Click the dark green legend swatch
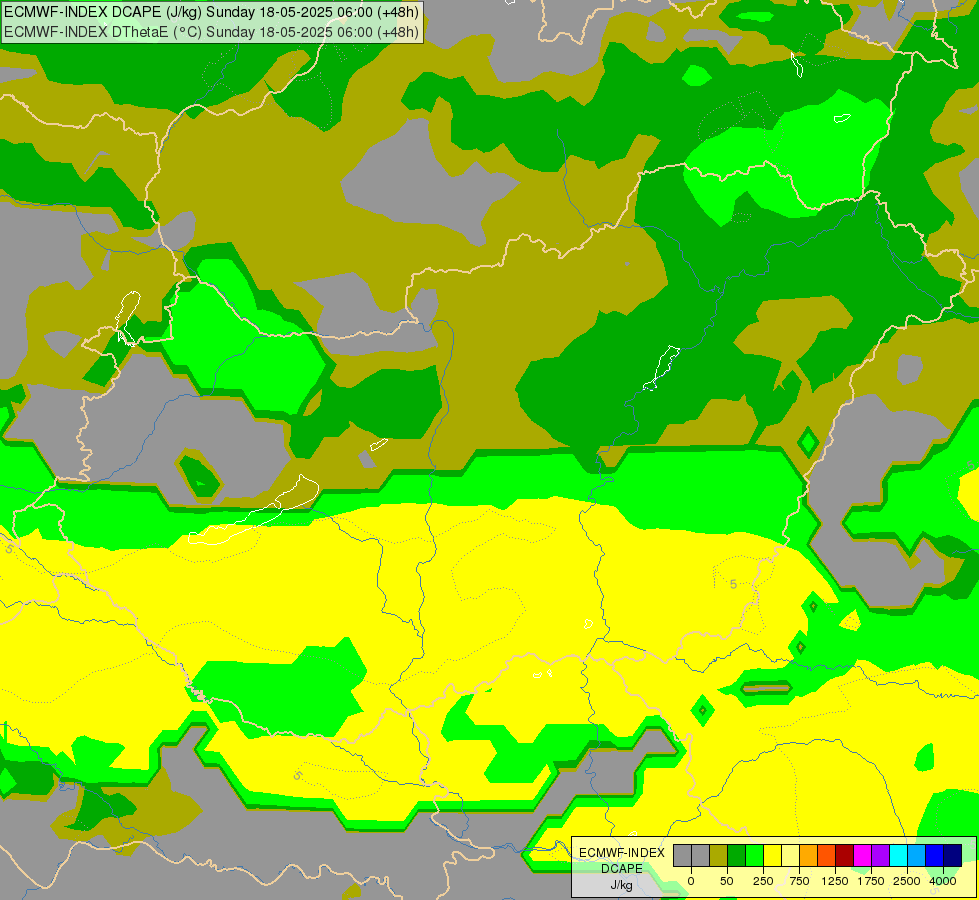The height and width of the screenshot is (900, 979). pyautogui.click(x=737, y=855)
